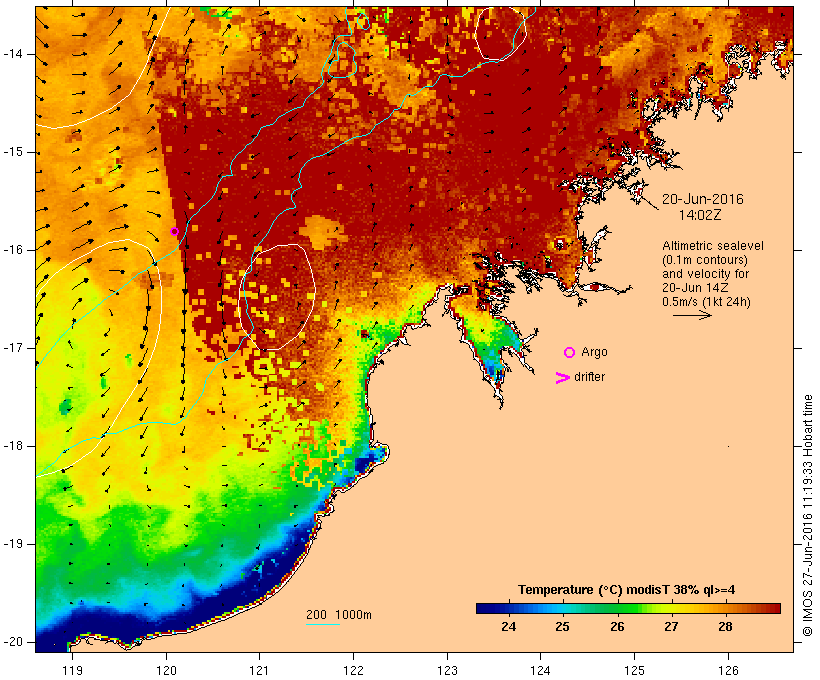Click the longitude label 125
Screen dimensions: 820x680
(x=635, y=670)
